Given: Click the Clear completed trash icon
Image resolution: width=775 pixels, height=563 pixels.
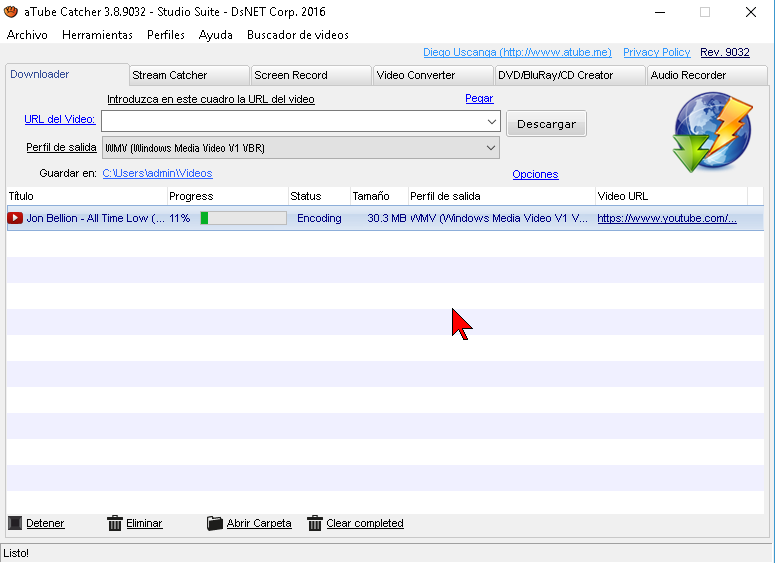Looking at the screenshot, I should tap(314, 523).
